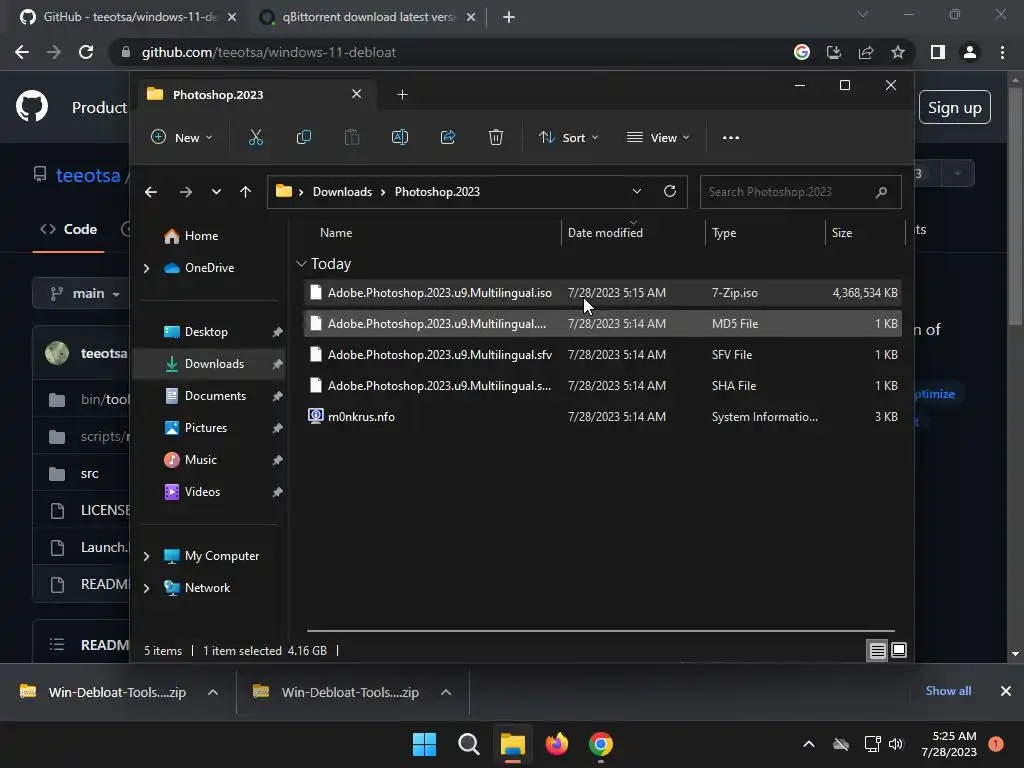Open options for first Win-Debloat-Tools download
The image size is (1024, 768).
point(212,692)
